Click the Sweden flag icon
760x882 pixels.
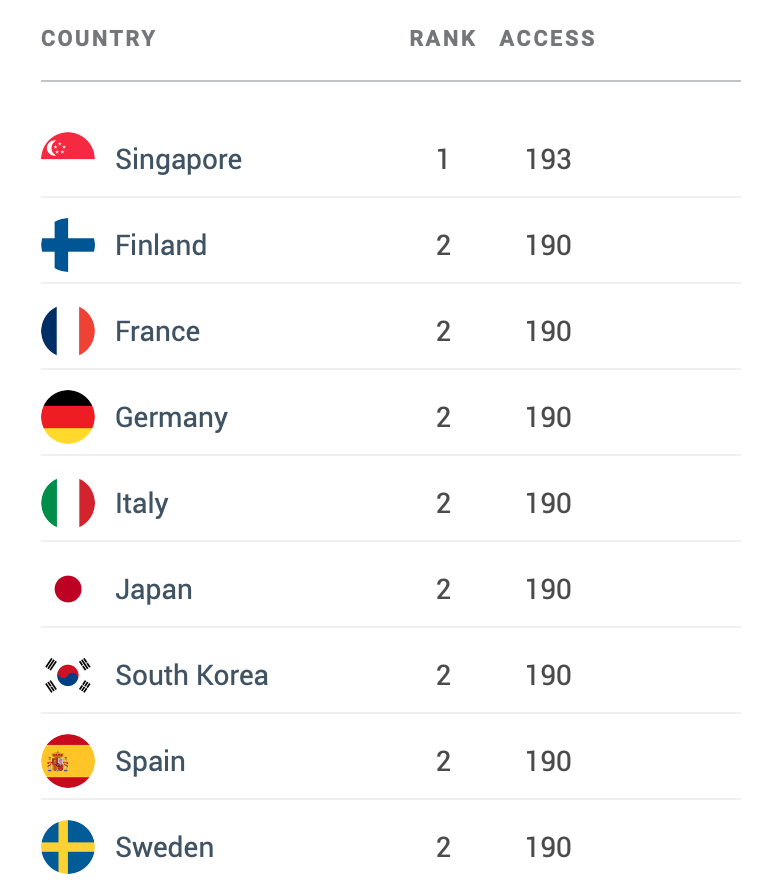68,847
